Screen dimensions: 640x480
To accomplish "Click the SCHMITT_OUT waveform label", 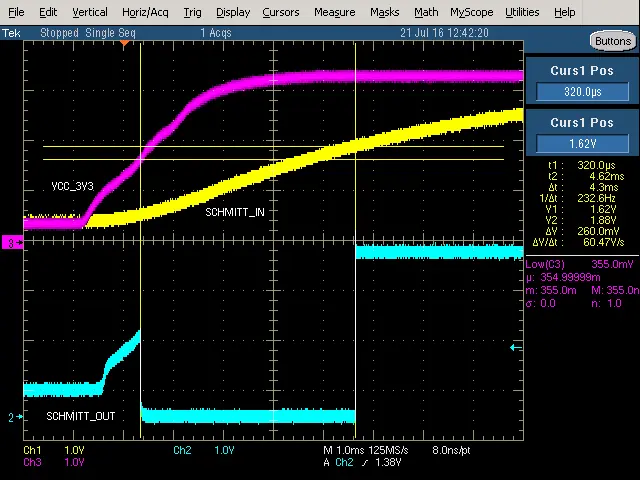I will [80, 416].
